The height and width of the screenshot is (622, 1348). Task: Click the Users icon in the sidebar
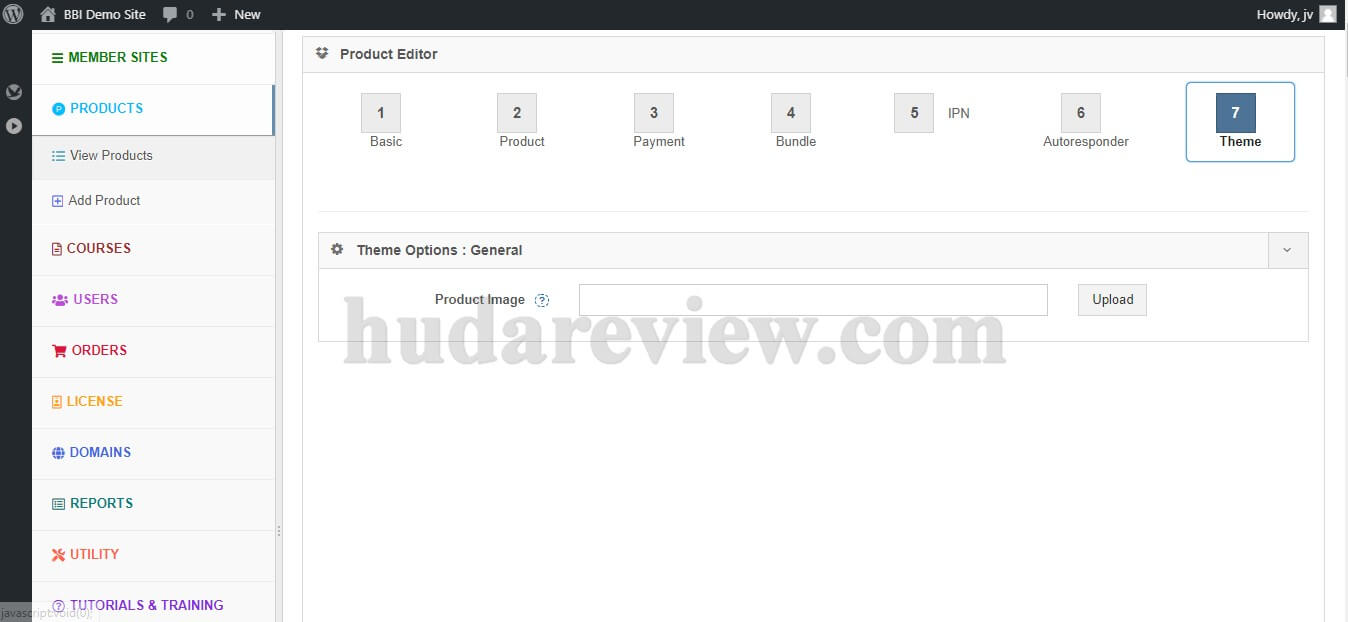click(x=58, y=299)
